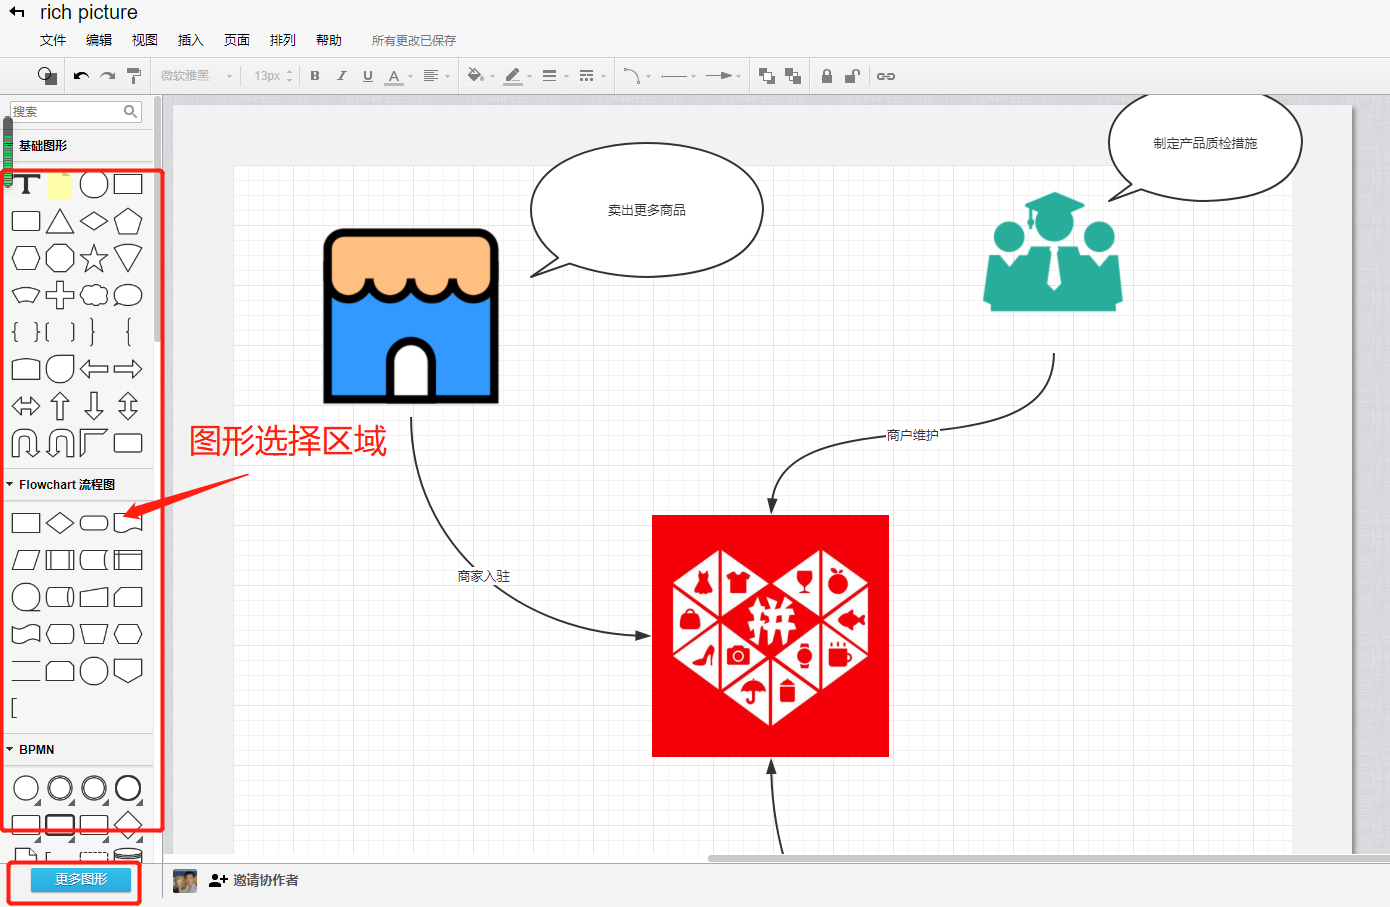The width and height of the screenshot is (1390, 907).
Task: Select the red Pinduoduo heart logo
Action: [x=770, y=636]
